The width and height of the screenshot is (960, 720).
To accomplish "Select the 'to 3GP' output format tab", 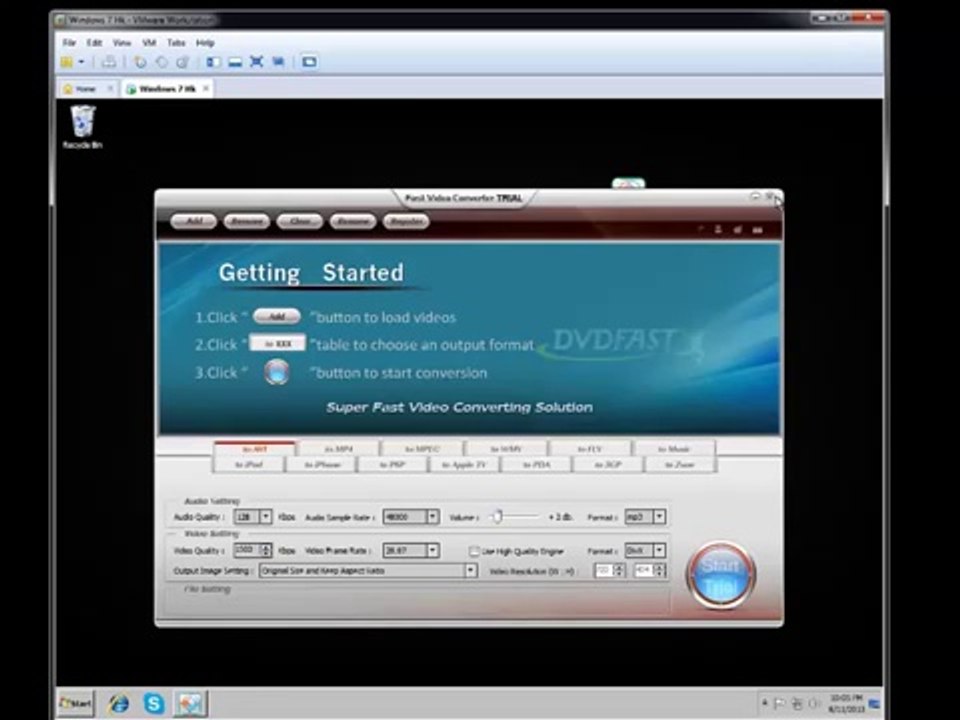I will [x=608, y=465].
